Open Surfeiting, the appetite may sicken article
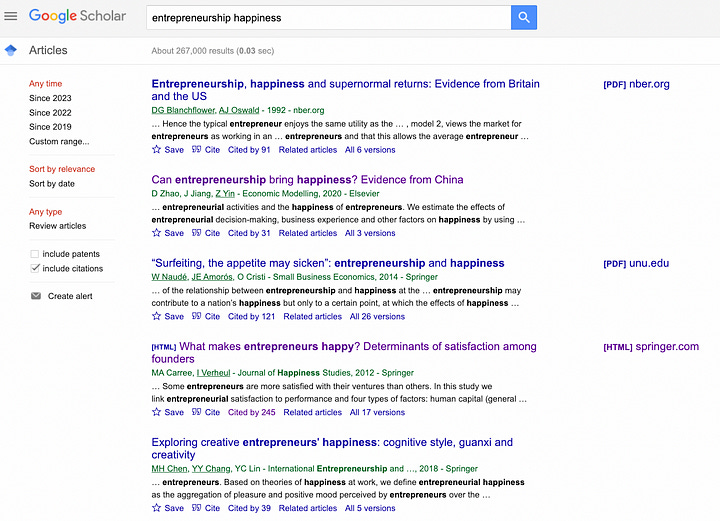Viewport: 720px width, 521px height. coord(328,263)
